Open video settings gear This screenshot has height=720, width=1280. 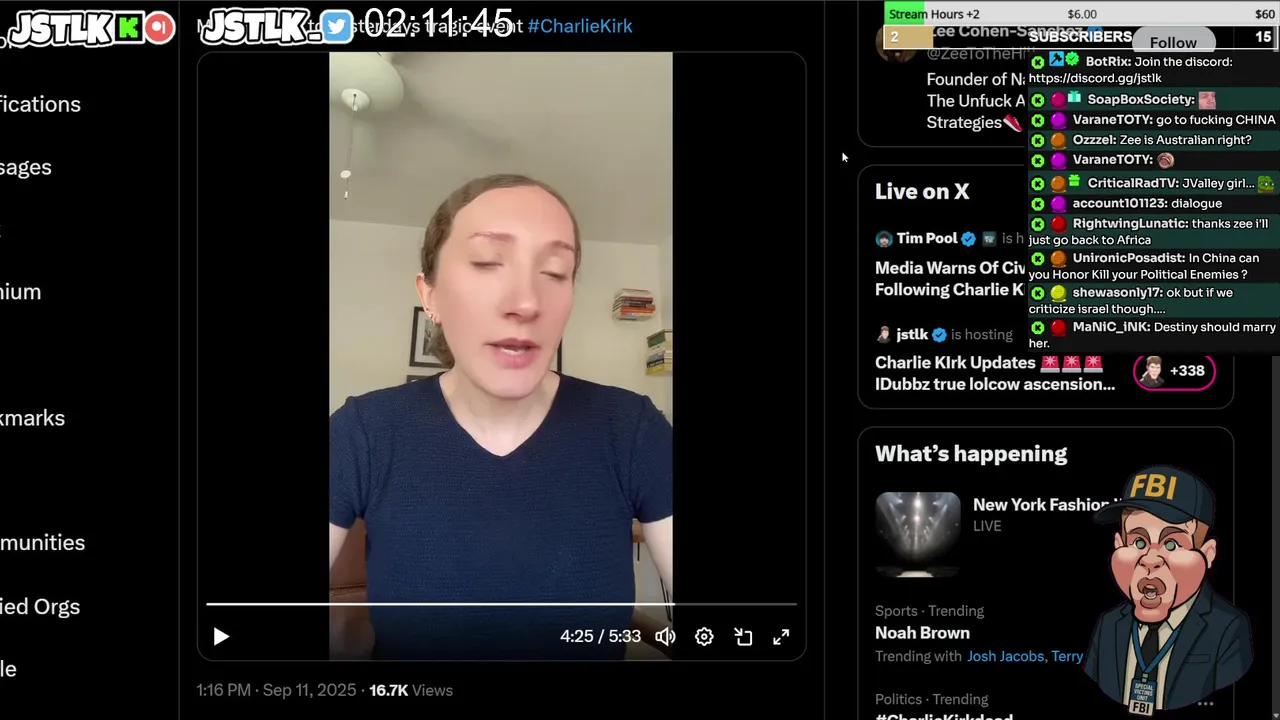(704, 637)
